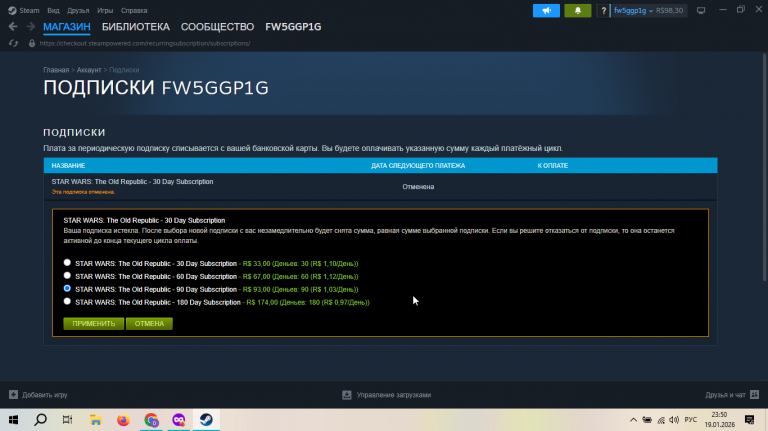Open Chrome from the taskbar

tap(151, 420)
